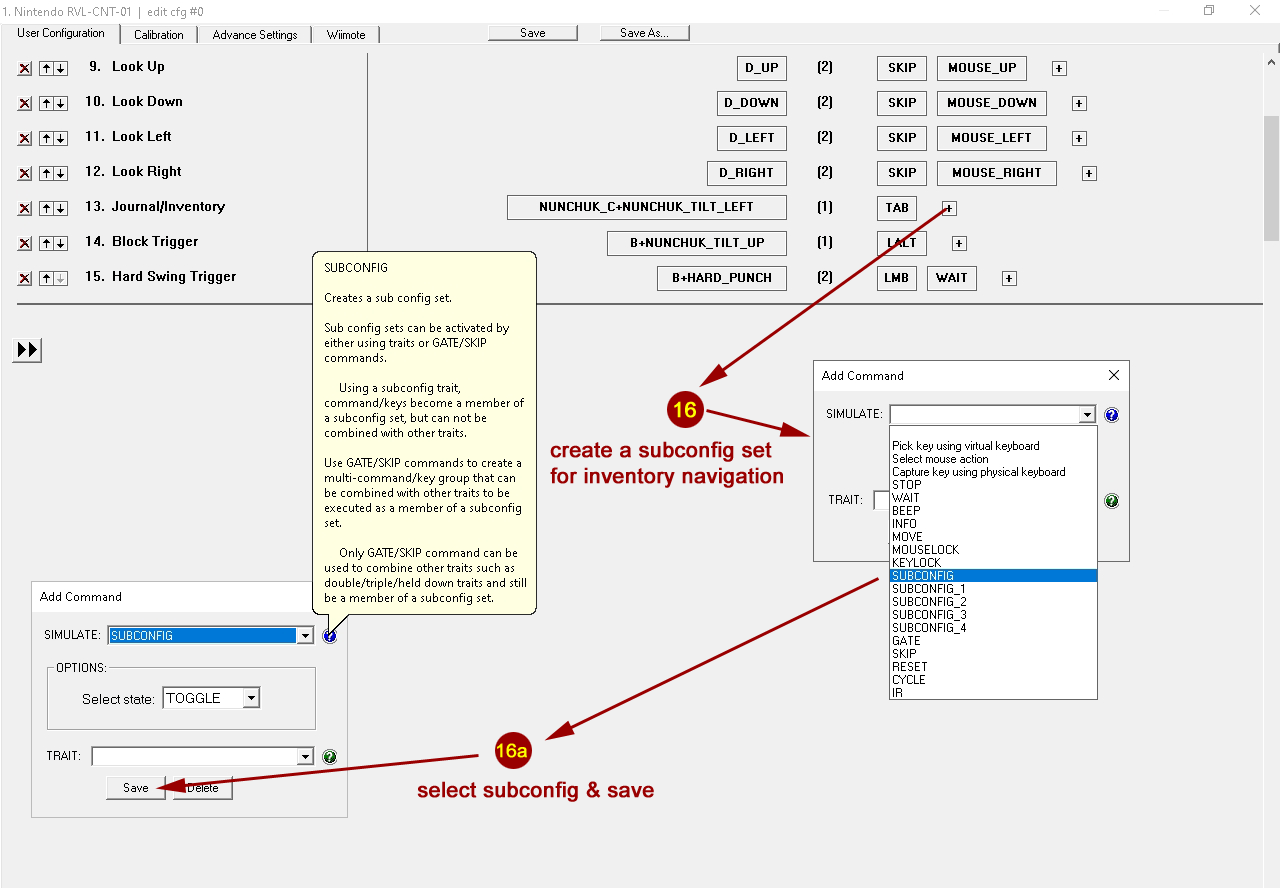Click the move up arrow for Look Down

coord(46,103)
